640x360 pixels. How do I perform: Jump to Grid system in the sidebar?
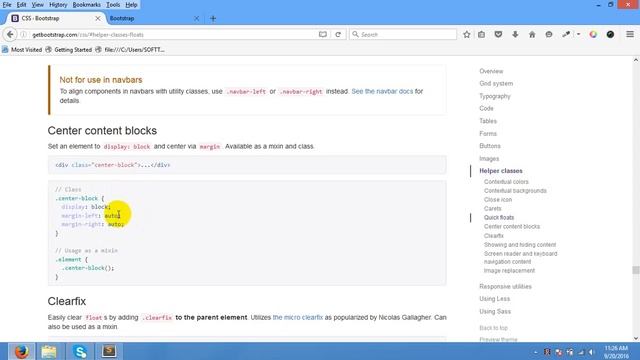tap(496, 83)
